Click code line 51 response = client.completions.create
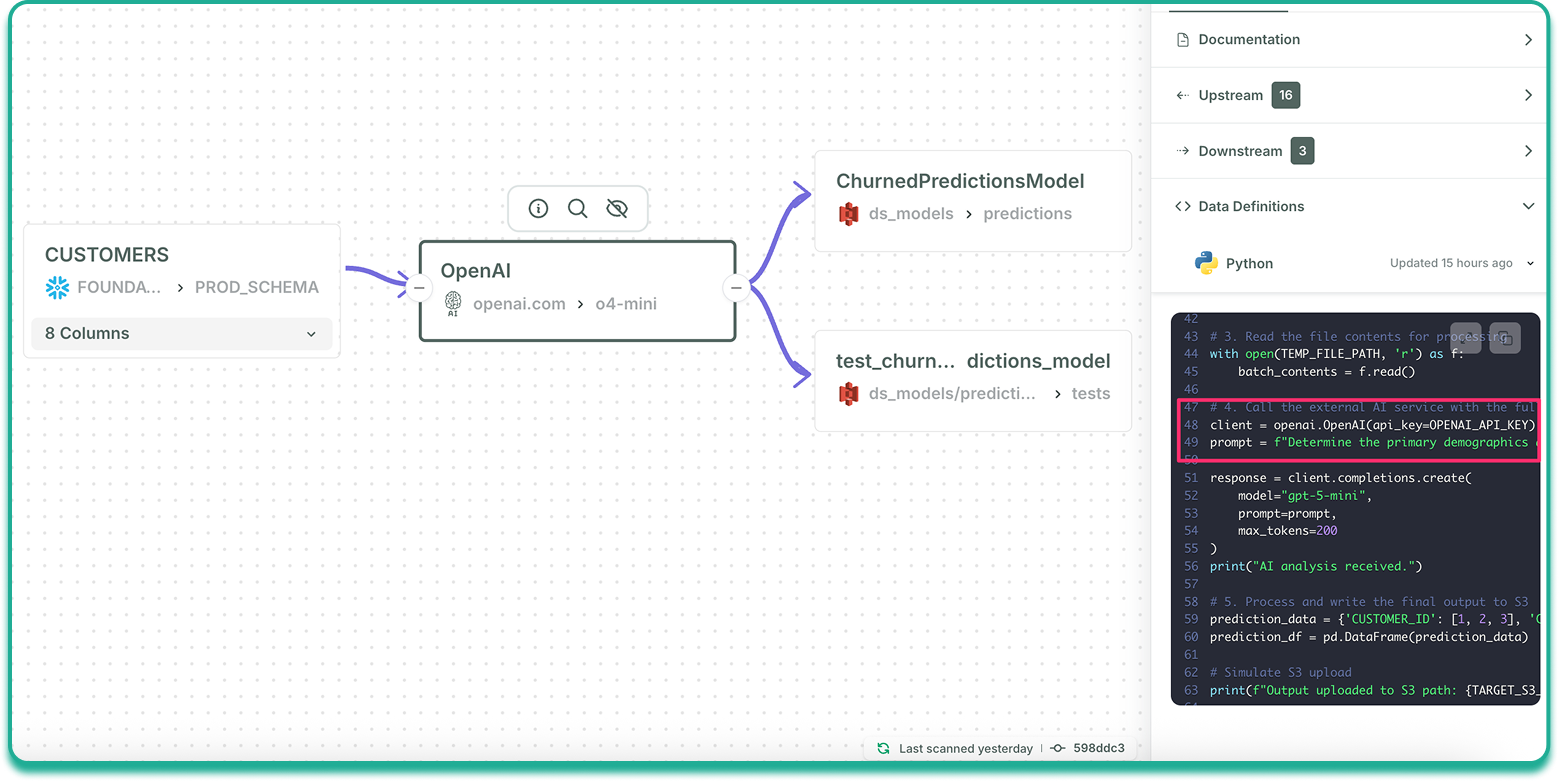This screenshot has height=782, width=1559. pos(1340,478)
